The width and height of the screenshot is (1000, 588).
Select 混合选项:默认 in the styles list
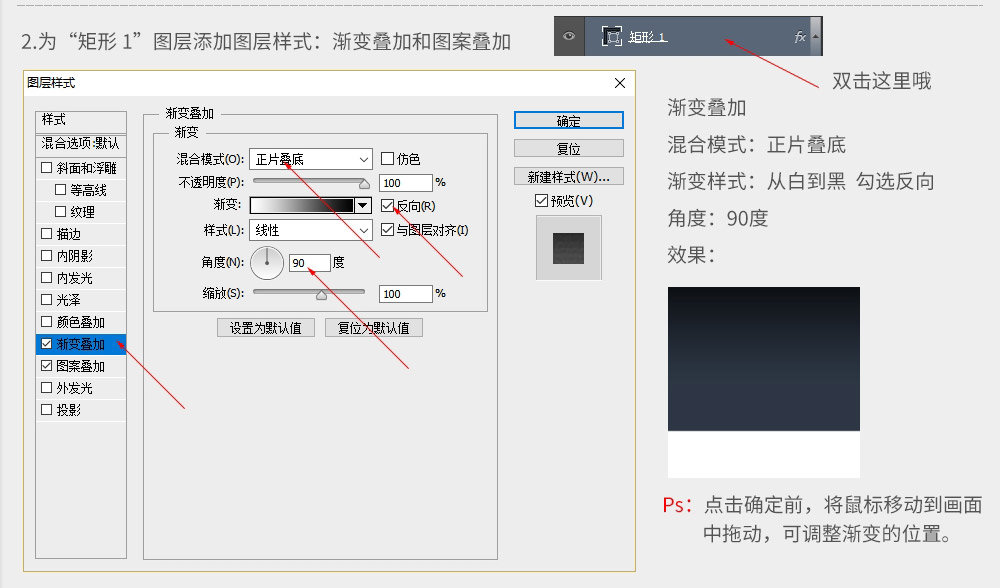81,143
